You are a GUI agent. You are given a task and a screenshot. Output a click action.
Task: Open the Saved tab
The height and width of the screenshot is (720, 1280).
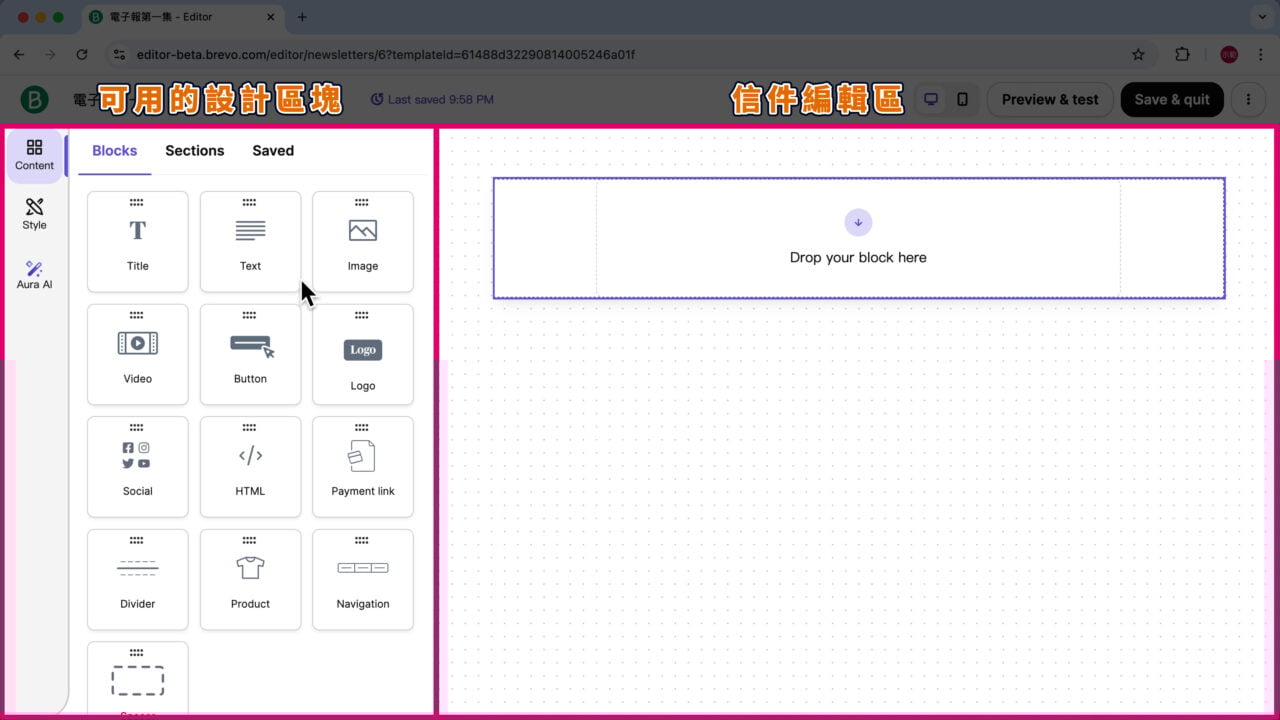273,151
